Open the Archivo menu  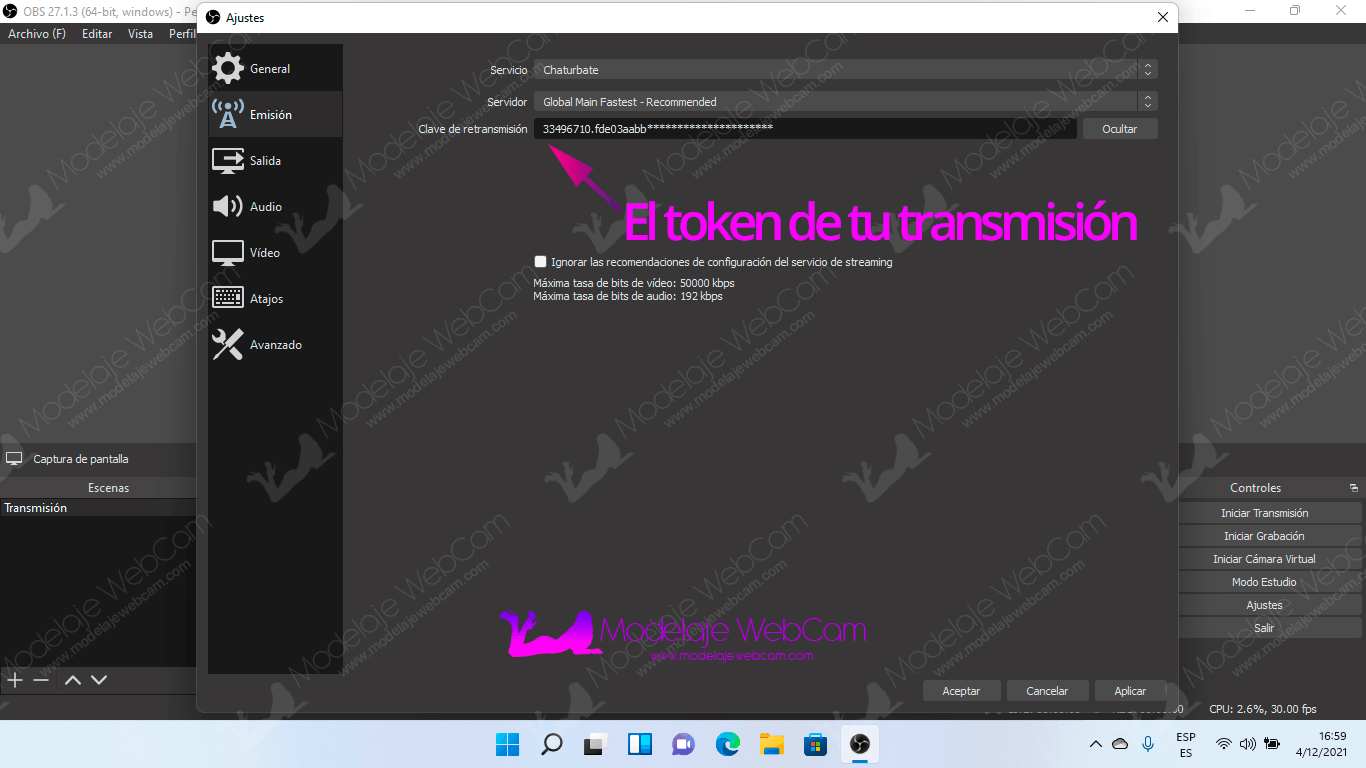coord(36,34)
